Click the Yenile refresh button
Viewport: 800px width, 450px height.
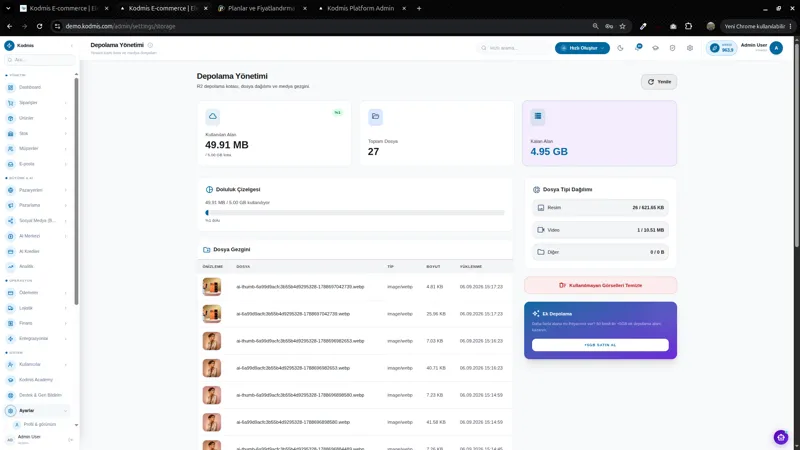pyautogui.click(x=659, y=82)
